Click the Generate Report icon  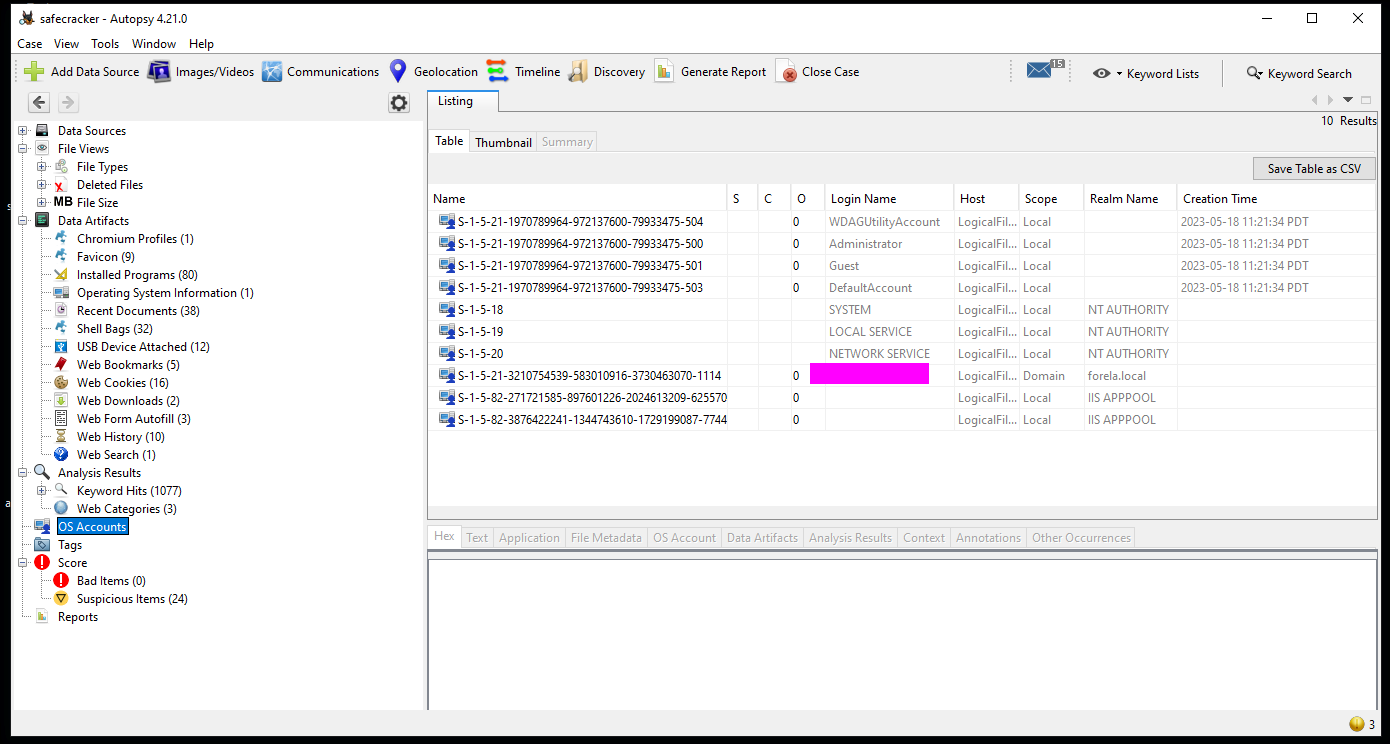click(664, 72)
